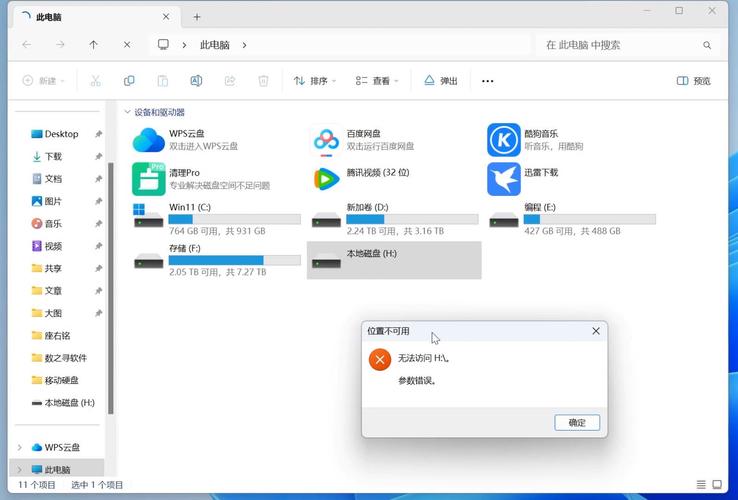Select the 清理Pro icon
This screenshot has width=738, height=500.
149,179
